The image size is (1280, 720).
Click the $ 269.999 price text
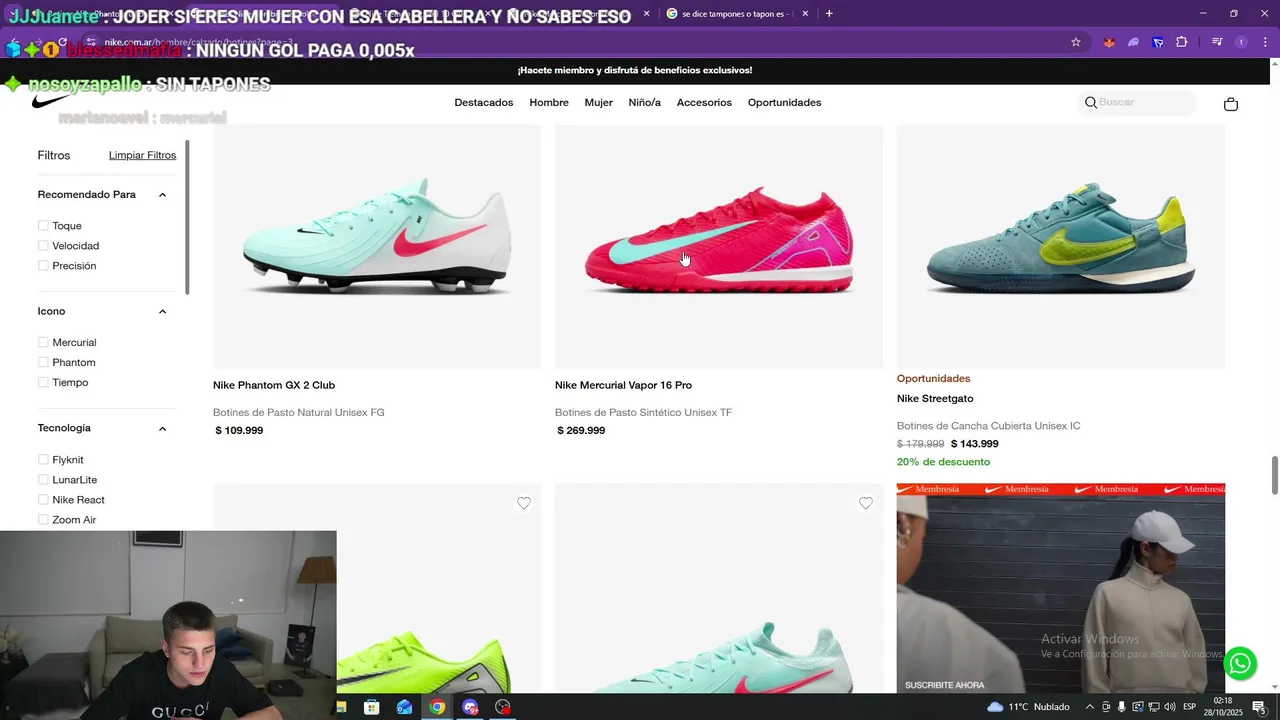[581, 431]
